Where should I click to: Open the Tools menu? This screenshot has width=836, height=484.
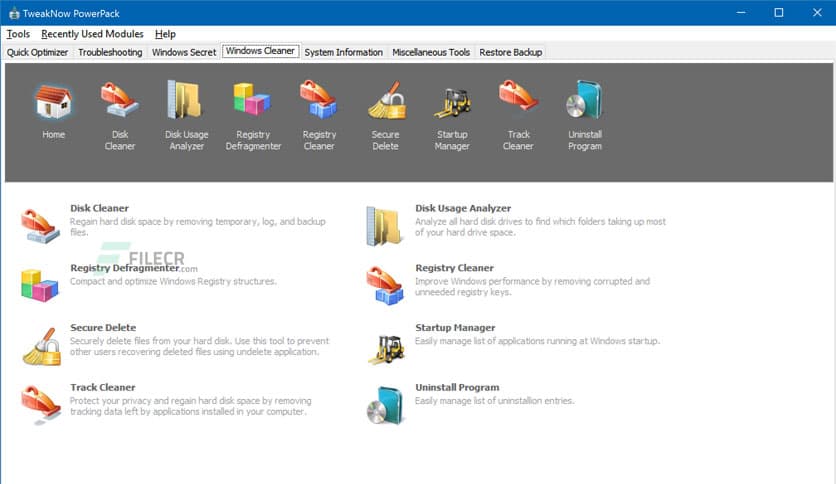point(18,34)
